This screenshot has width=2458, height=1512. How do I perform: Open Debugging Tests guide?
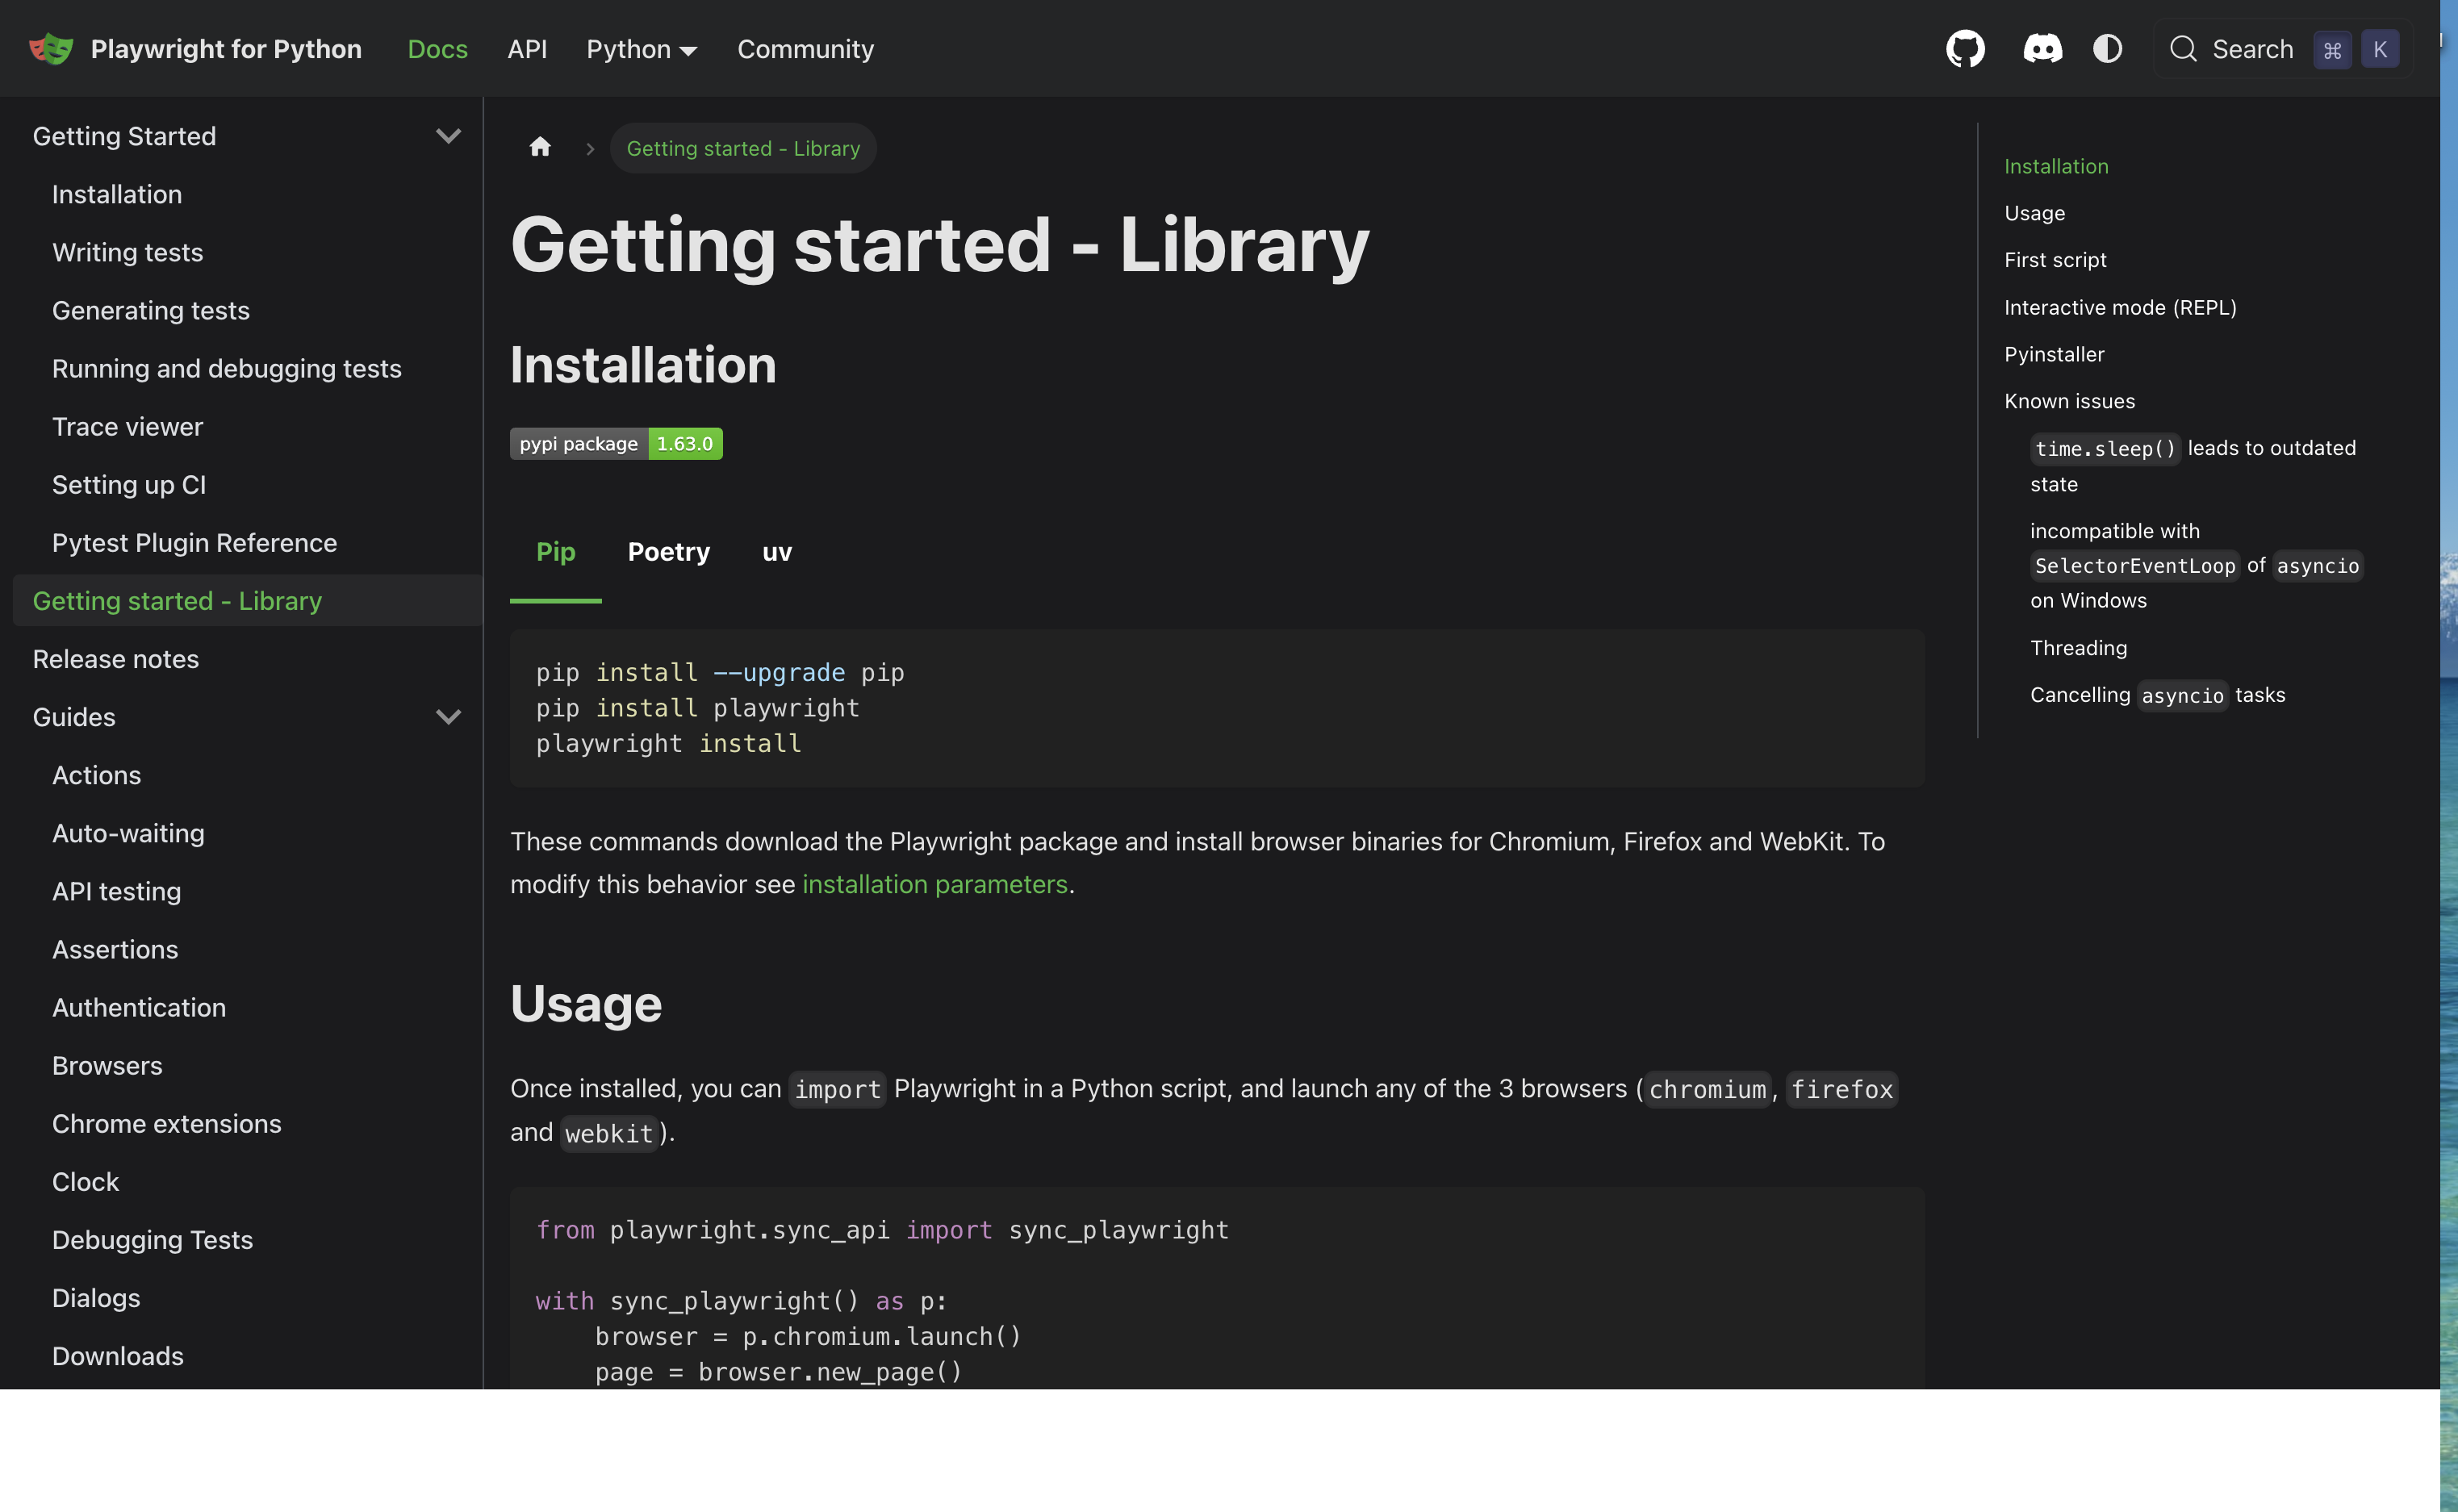(x=152, y=1239)
